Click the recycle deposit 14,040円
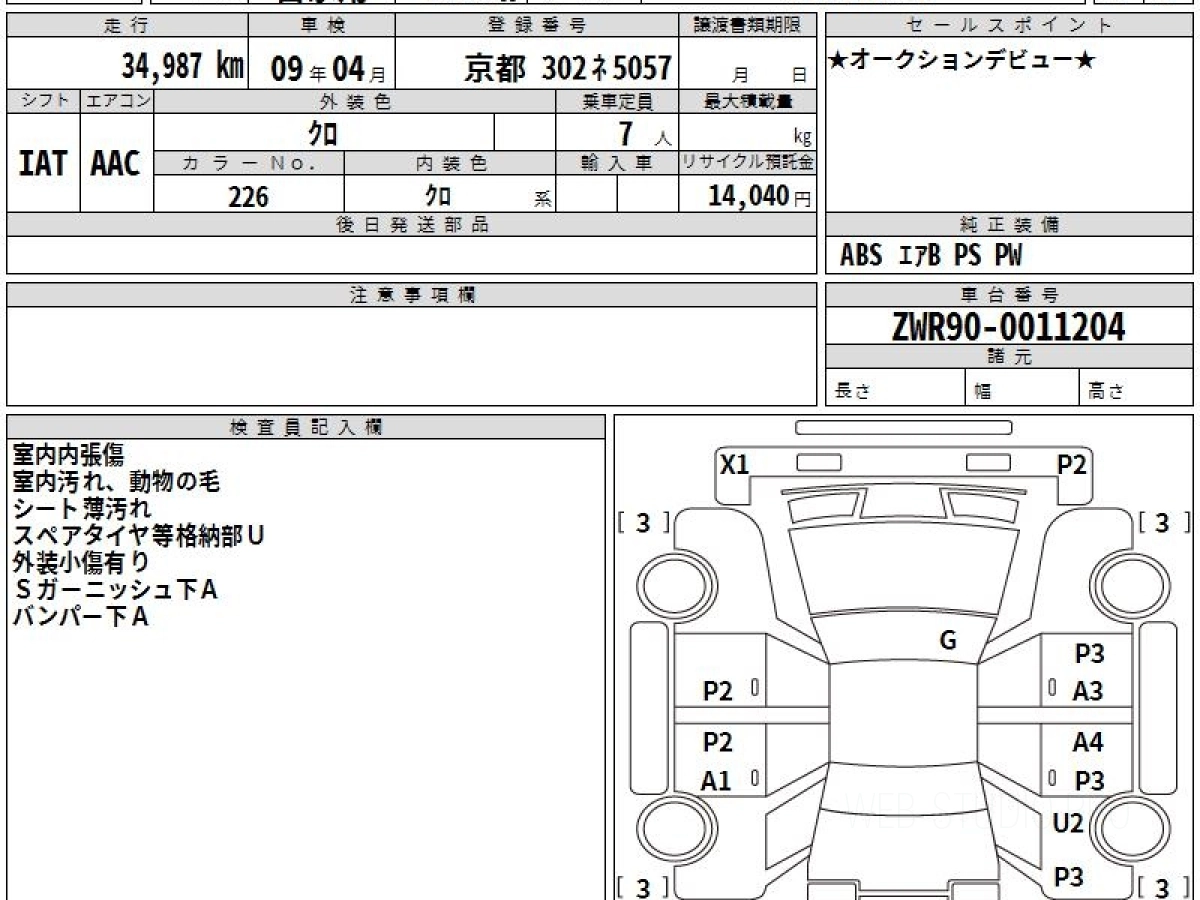The height and width of the screenshot is (900, 1200). tap(759, 196)
